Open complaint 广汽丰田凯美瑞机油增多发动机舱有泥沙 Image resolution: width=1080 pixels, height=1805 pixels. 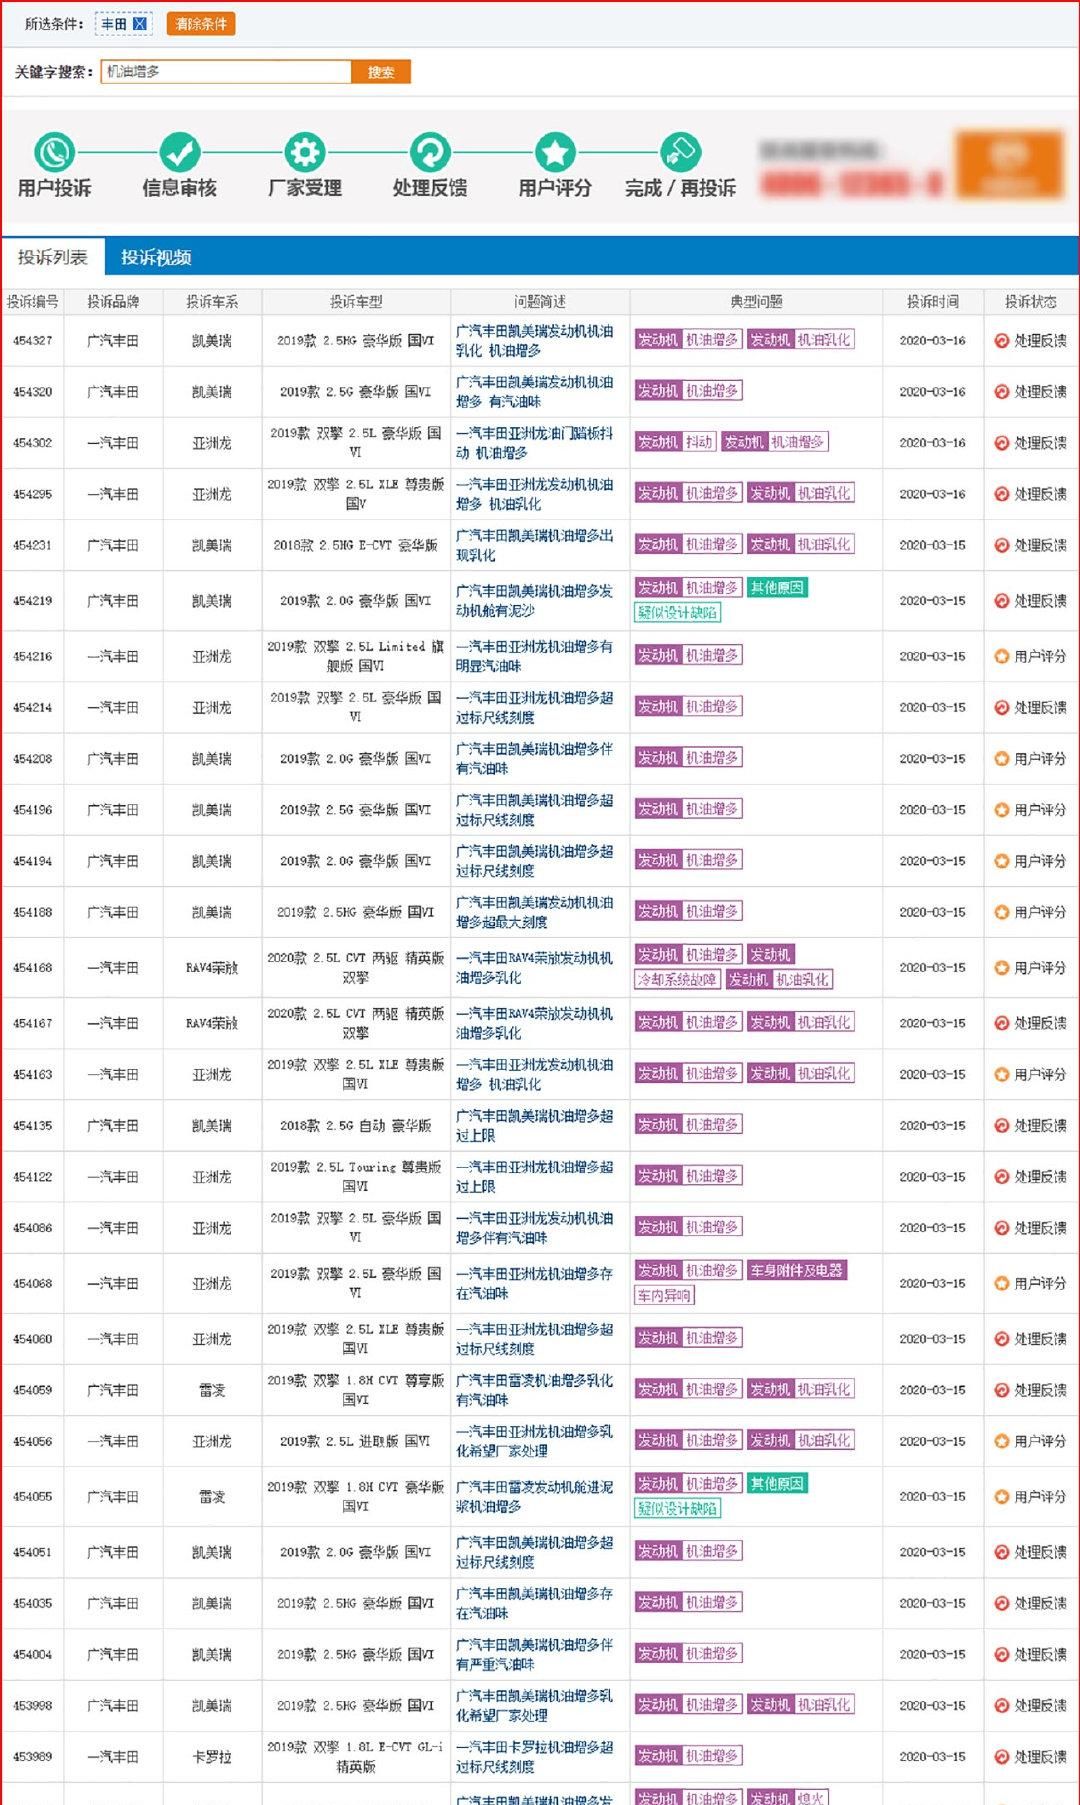point(535,600)
